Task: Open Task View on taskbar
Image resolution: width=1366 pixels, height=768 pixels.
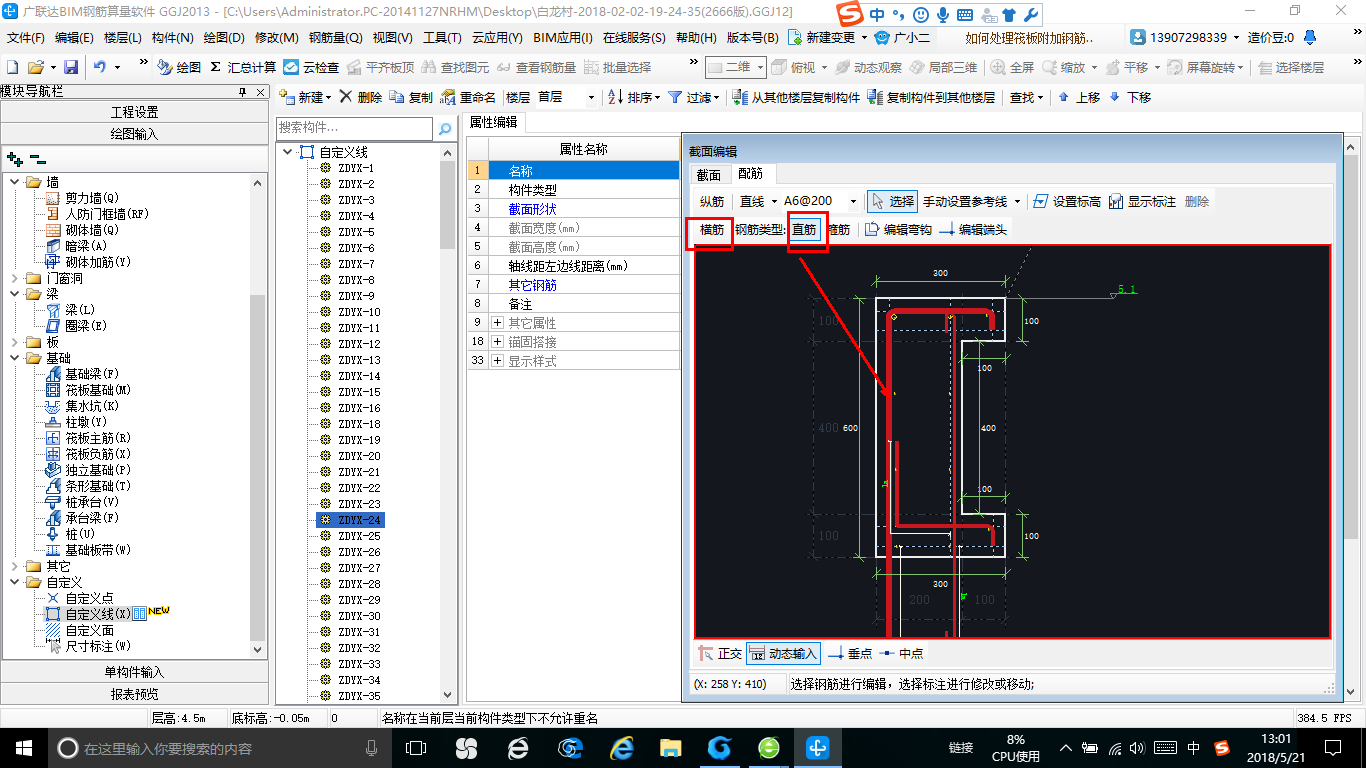Action: point(415,747)
